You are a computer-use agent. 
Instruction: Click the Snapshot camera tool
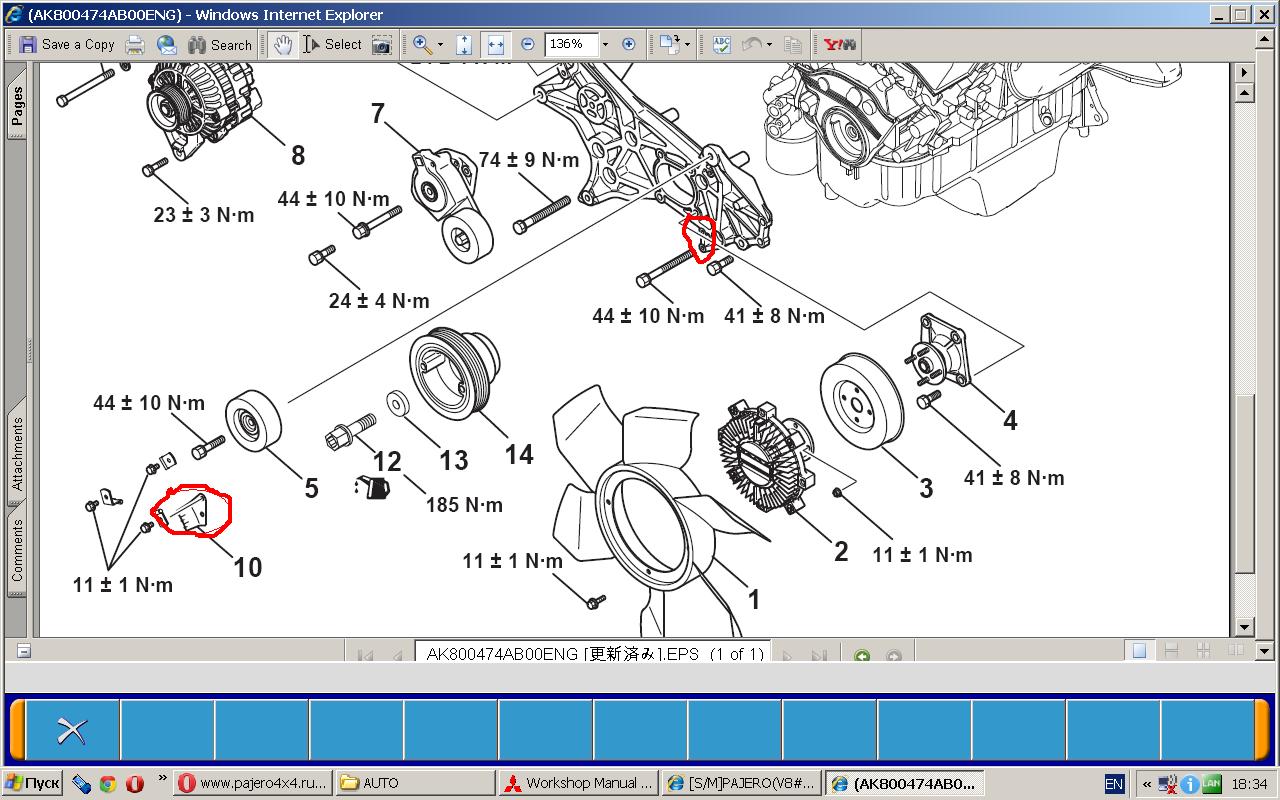[381, 44]
